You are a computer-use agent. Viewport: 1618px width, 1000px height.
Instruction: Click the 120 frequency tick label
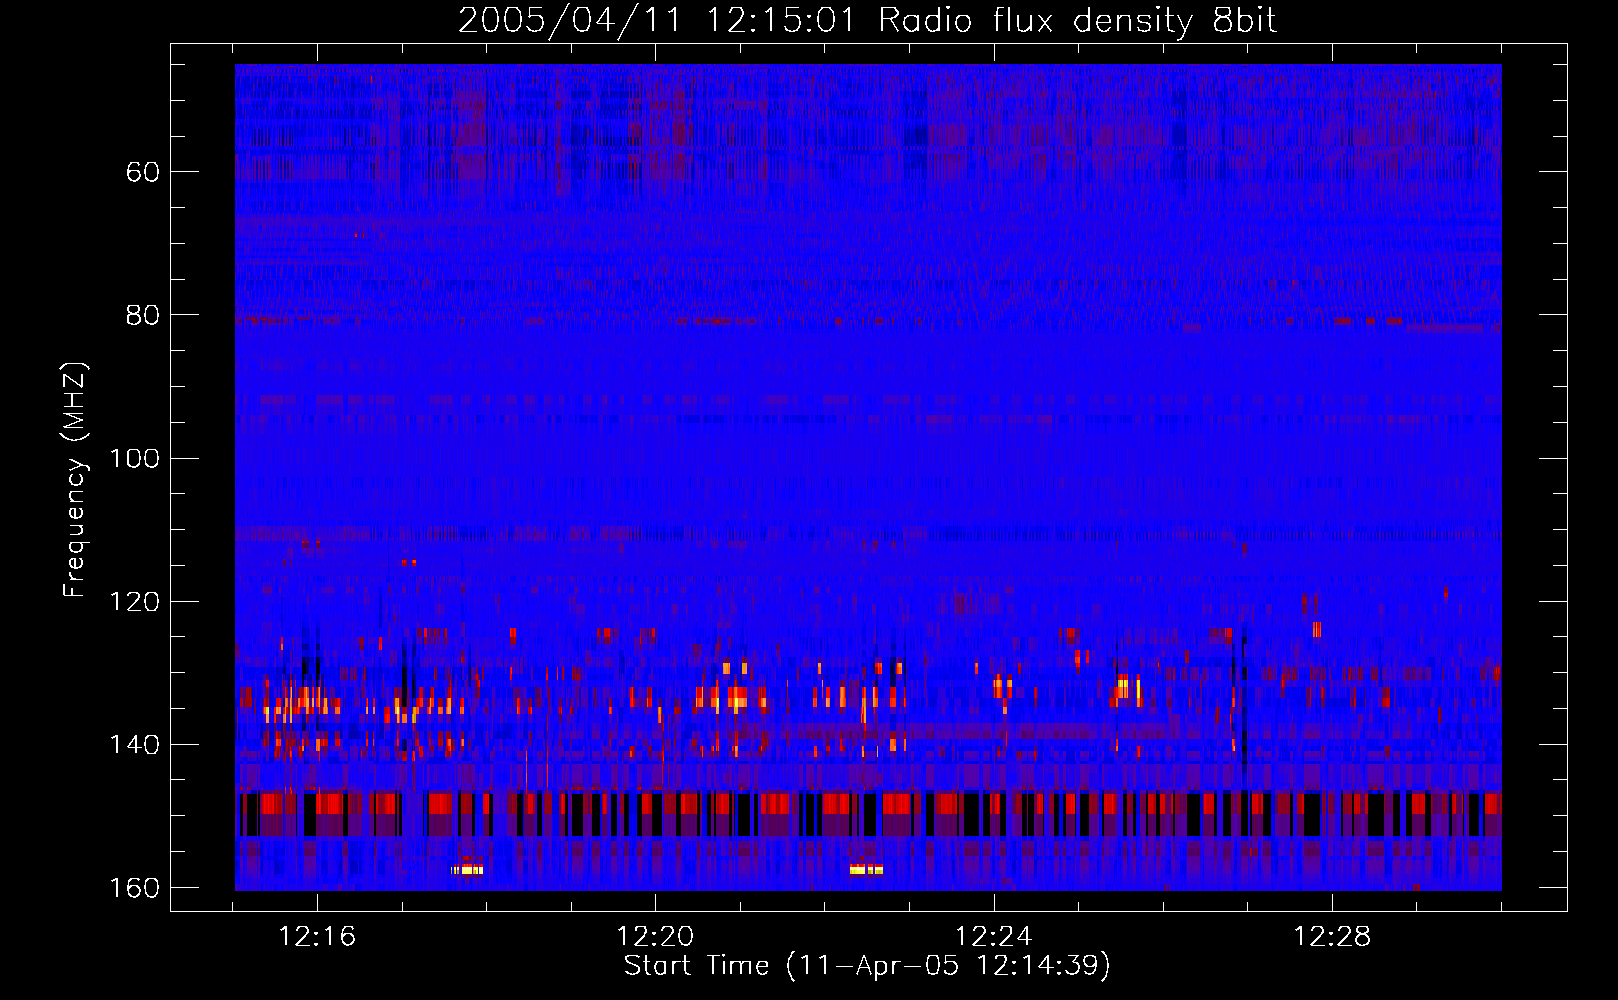[134, 602]
